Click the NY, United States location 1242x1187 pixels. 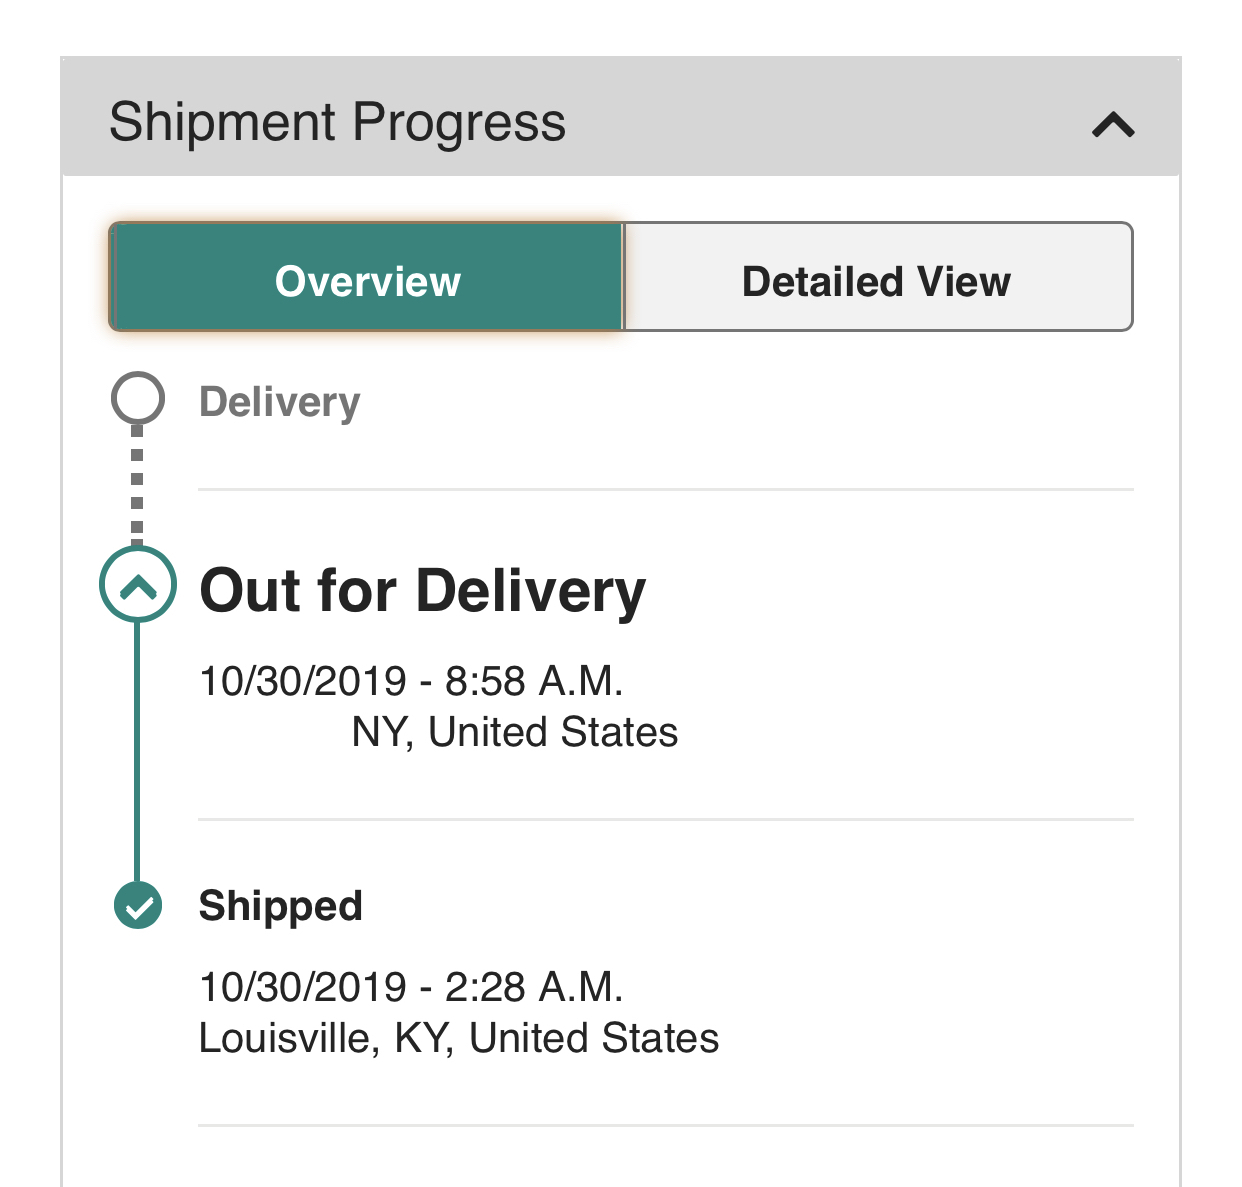(515, 732)
